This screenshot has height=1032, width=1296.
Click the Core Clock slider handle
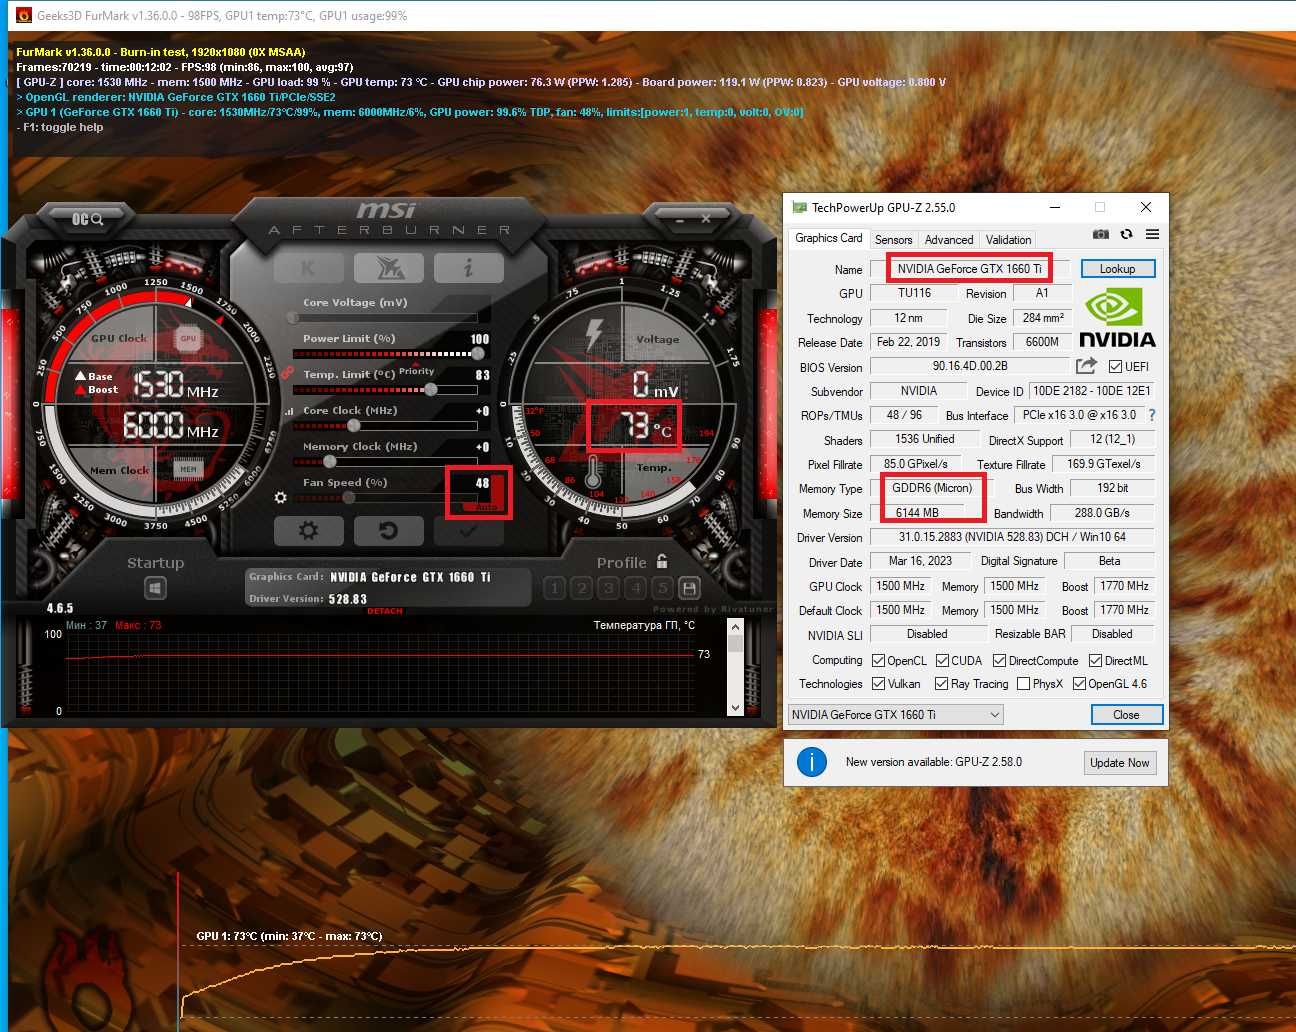coord(353,425)
